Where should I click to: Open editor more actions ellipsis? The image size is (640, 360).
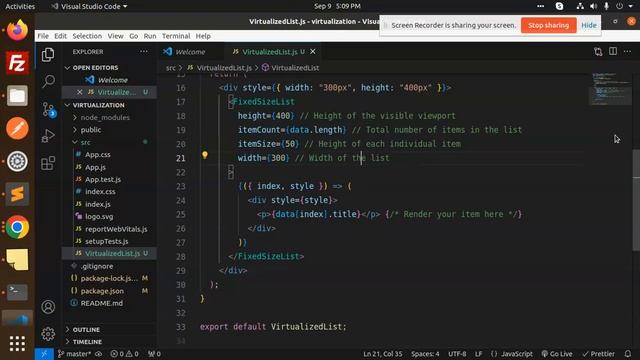[627, 51]
